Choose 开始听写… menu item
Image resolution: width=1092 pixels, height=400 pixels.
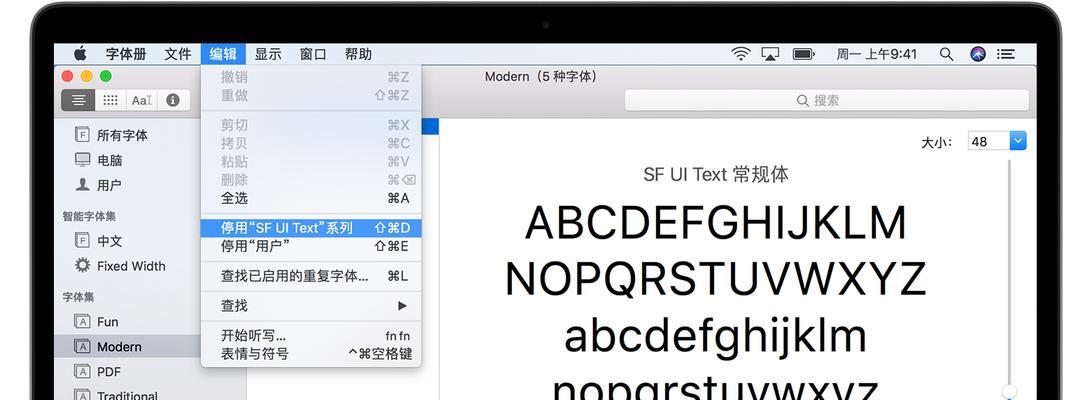pos(311,336)
